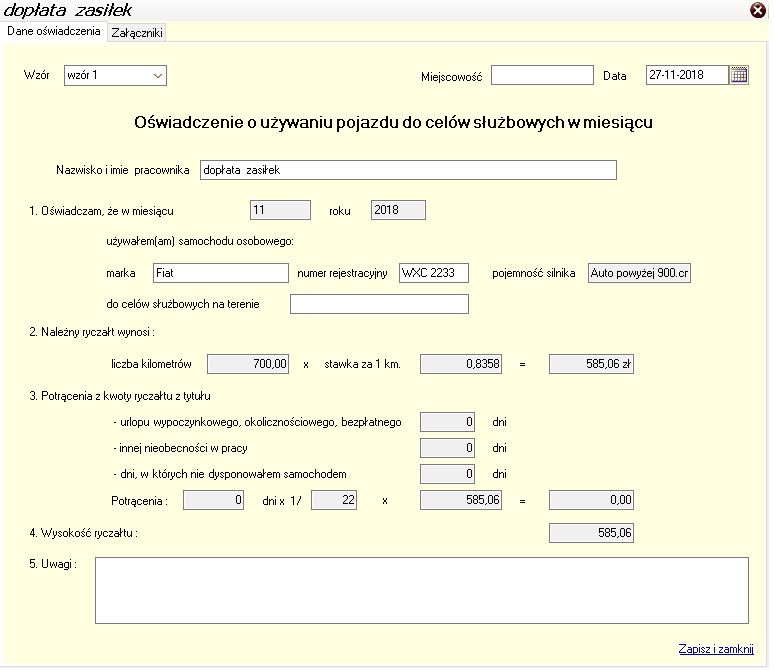Select the pojemność silnika field
The height and width of the screenshot is (671, 774).
(x=640, y=273)
